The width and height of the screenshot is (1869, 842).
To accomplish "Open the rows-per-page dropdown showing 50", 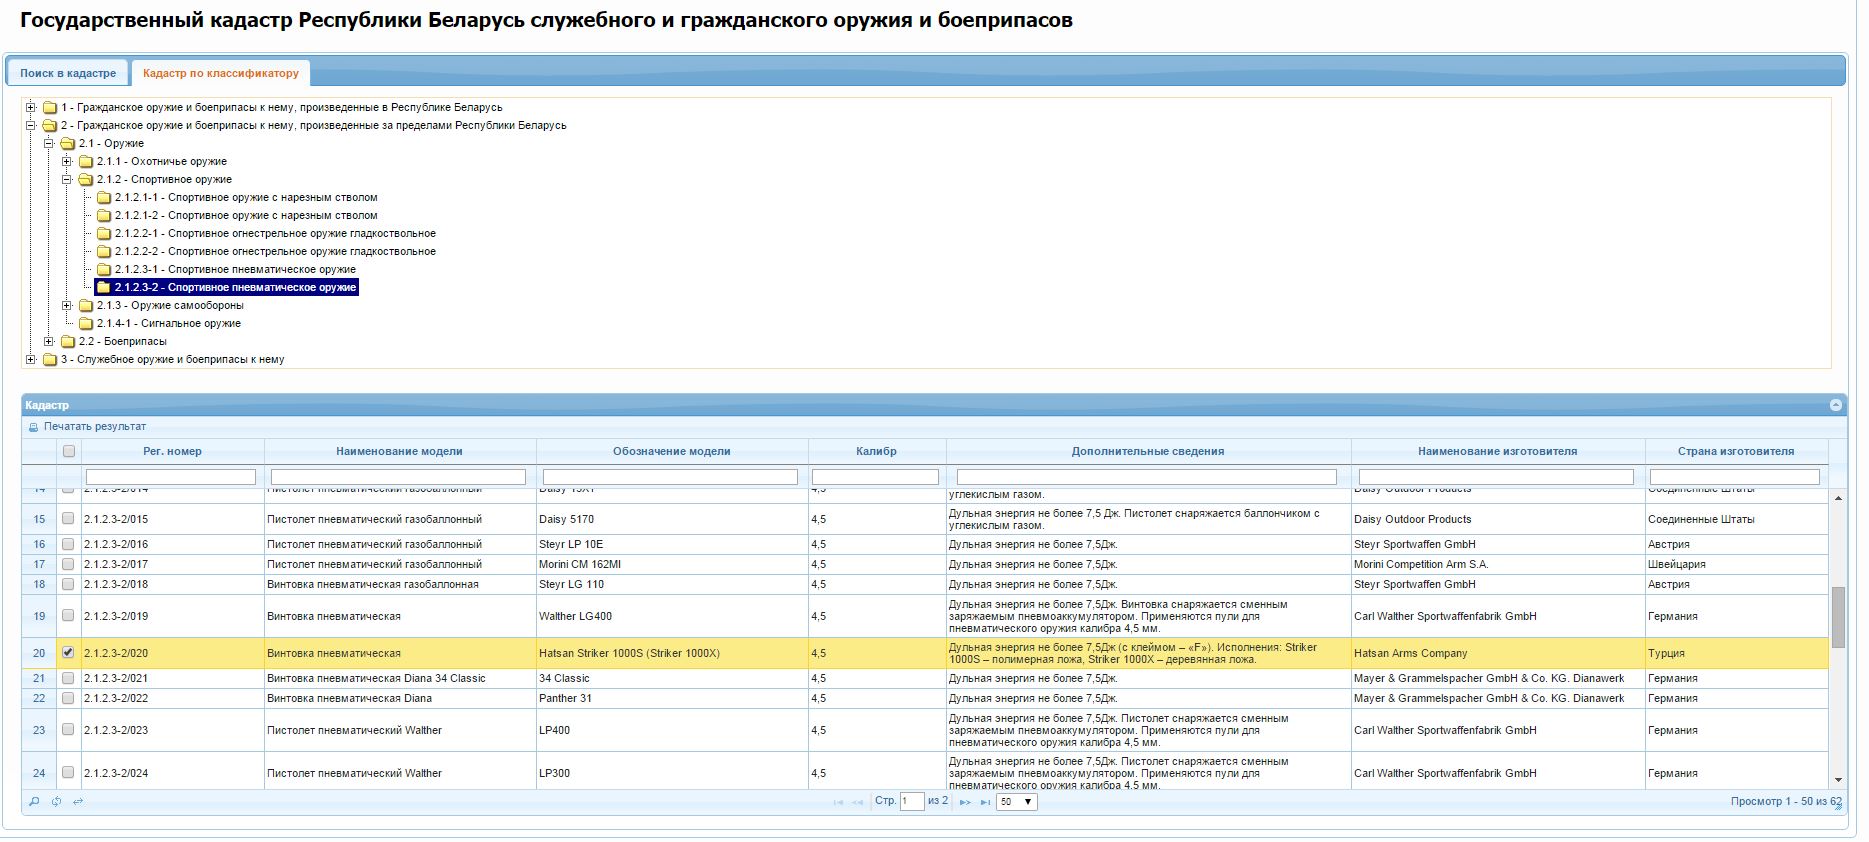I will (1016, 802).
